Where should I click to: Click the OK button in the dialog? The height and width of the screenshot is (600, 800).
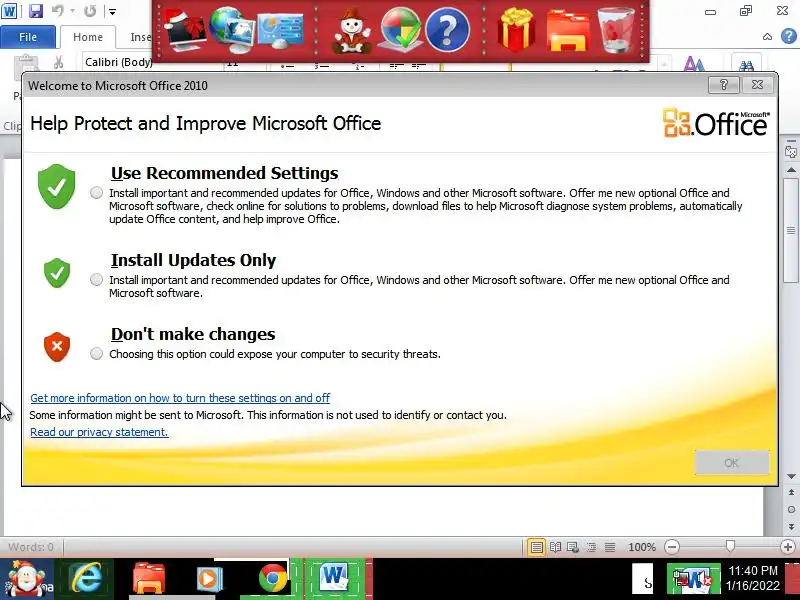(x=732, y=463)
